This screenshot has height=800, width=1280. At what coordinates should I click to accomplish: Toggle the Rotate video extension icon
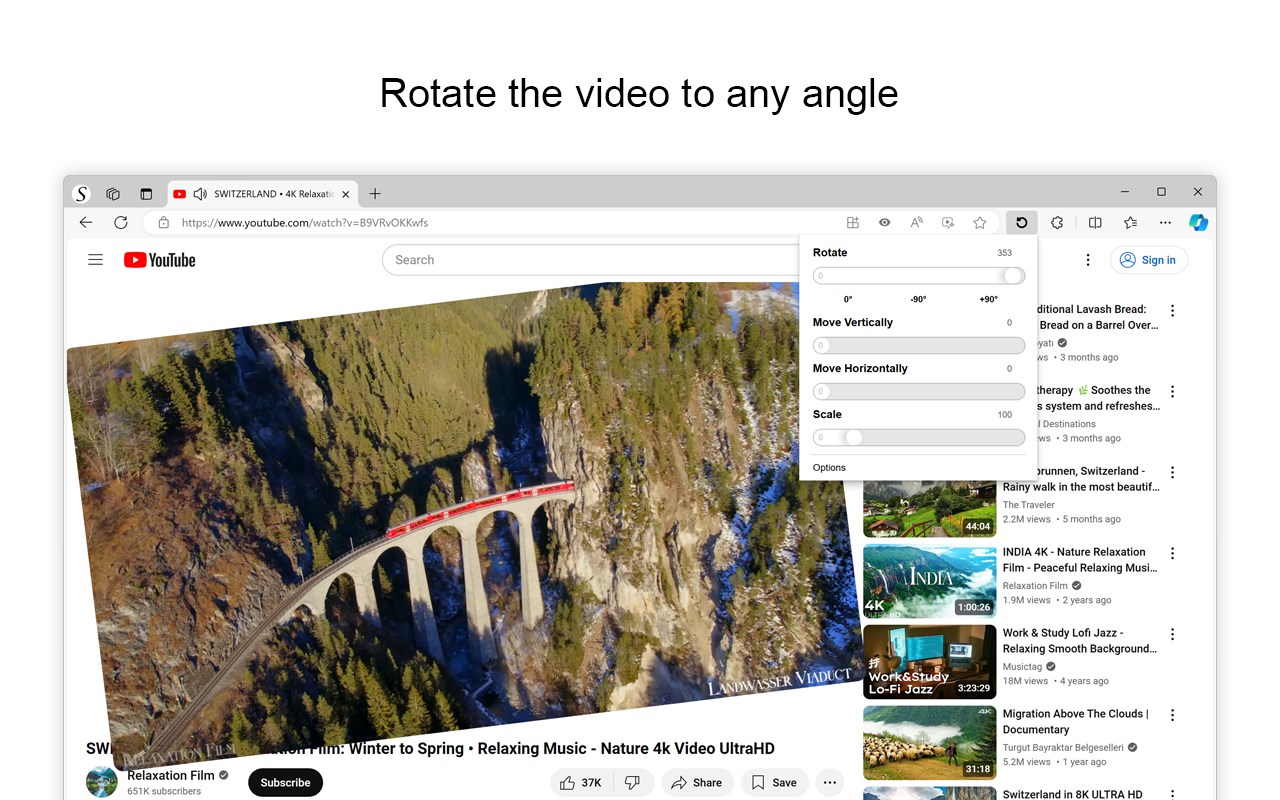[1021, 223]
